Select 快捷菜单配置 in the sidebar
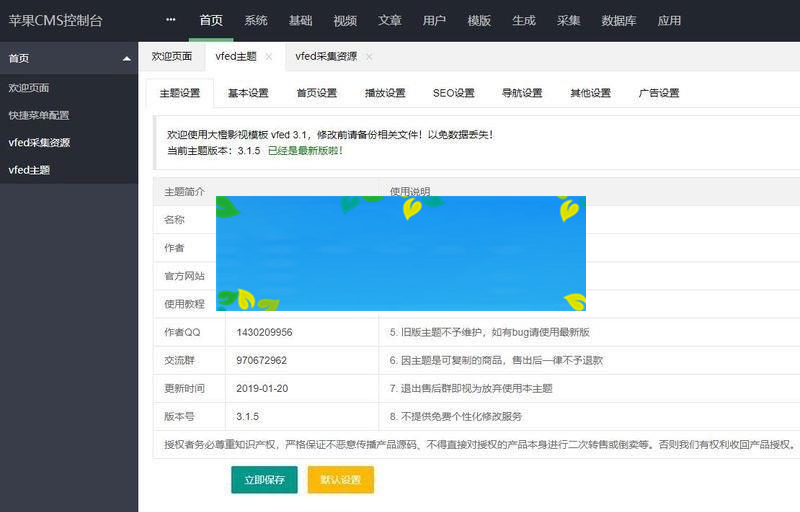Screen dimensions: 800x512 39,115
